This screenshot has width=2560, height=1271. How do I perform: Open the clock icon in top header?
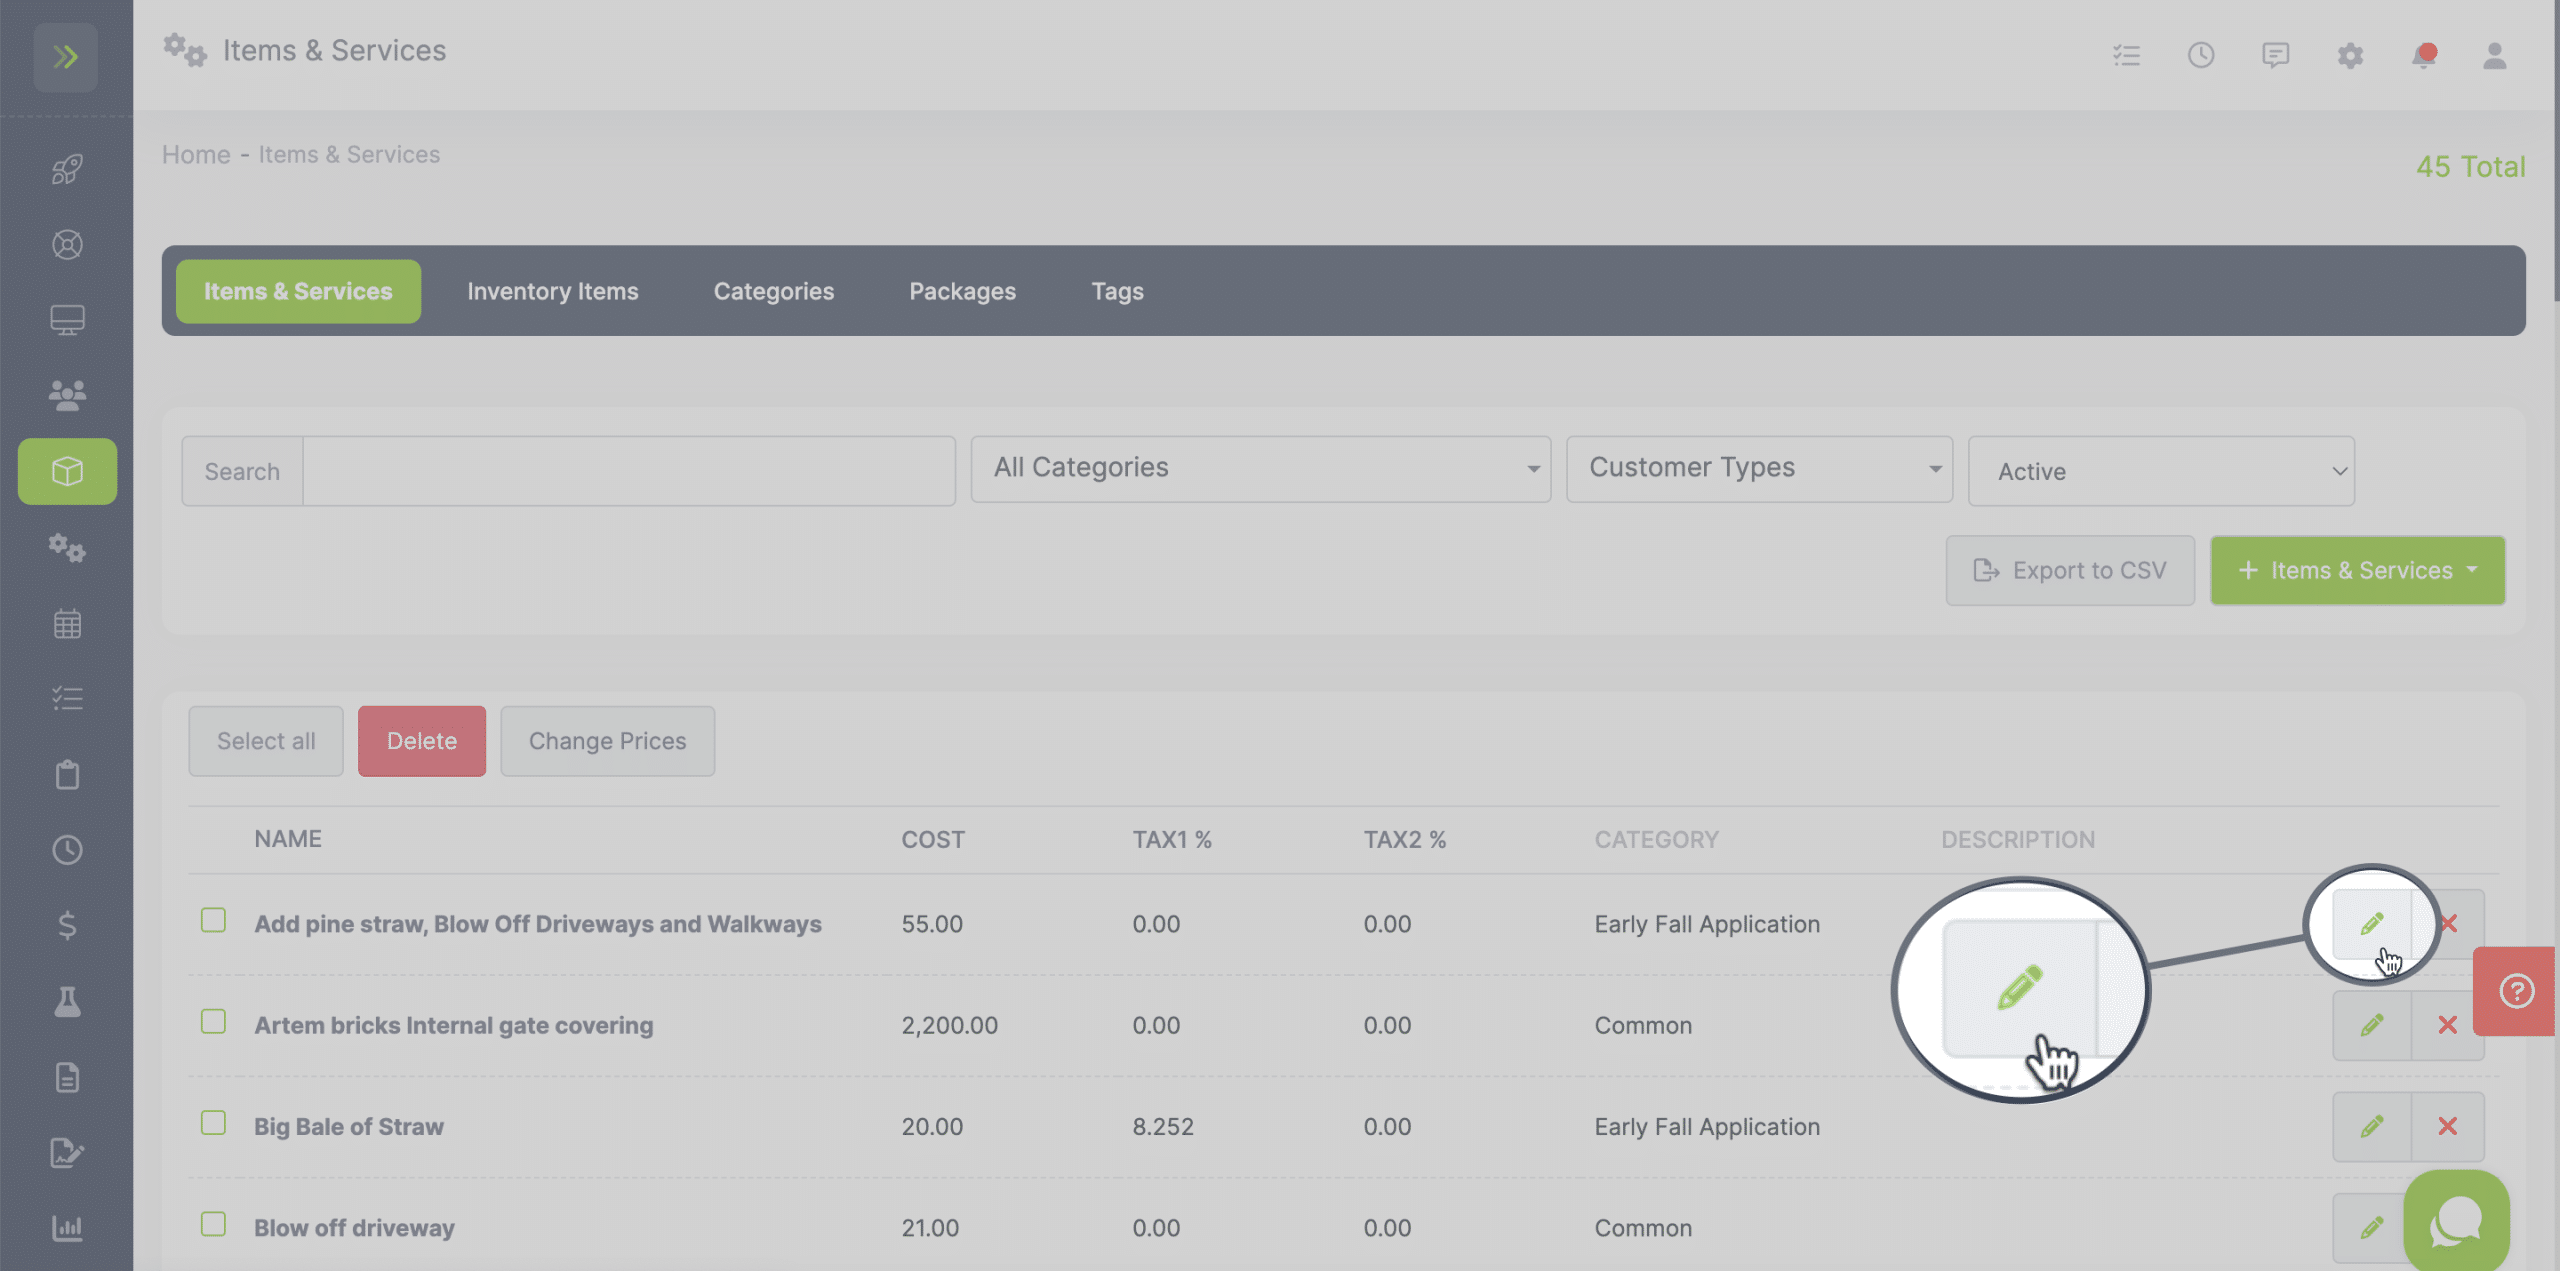[x=2201, y=55]
